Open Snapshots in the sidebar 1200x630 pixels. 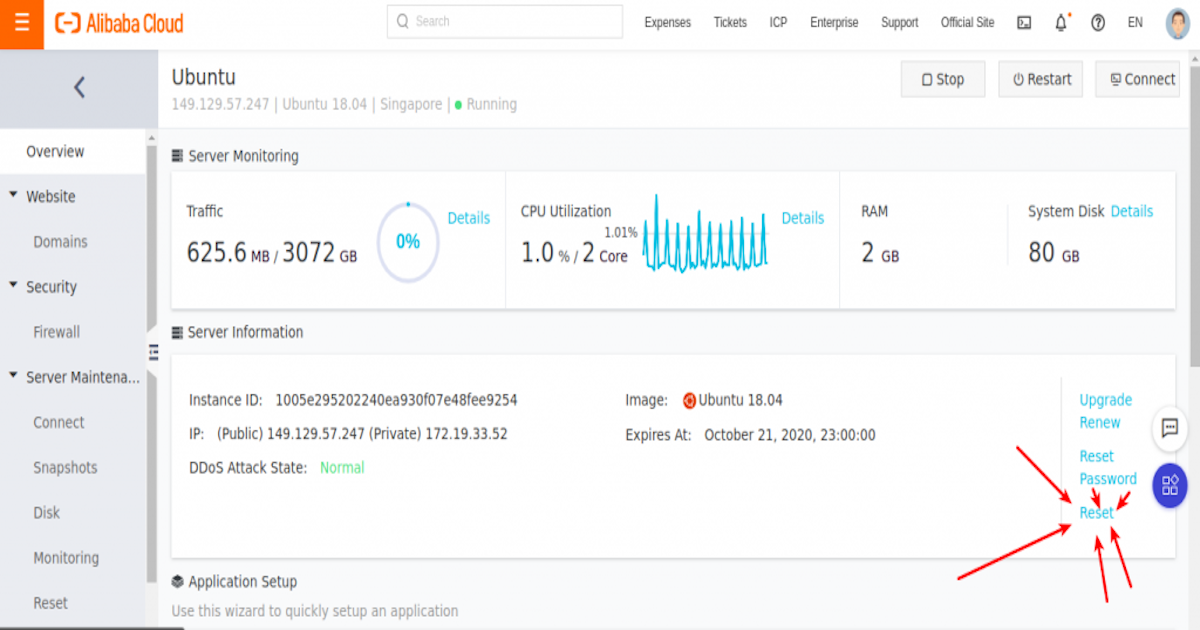pos(65,468)
